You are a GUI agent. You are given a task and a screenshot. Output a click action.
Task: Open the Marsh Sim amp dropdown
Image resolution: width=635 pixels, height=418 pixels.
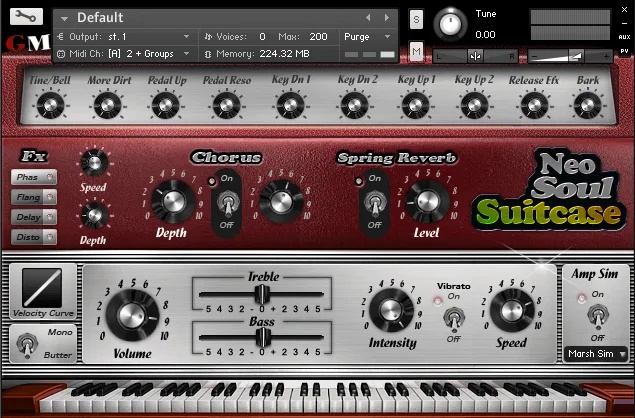[595, 354]
